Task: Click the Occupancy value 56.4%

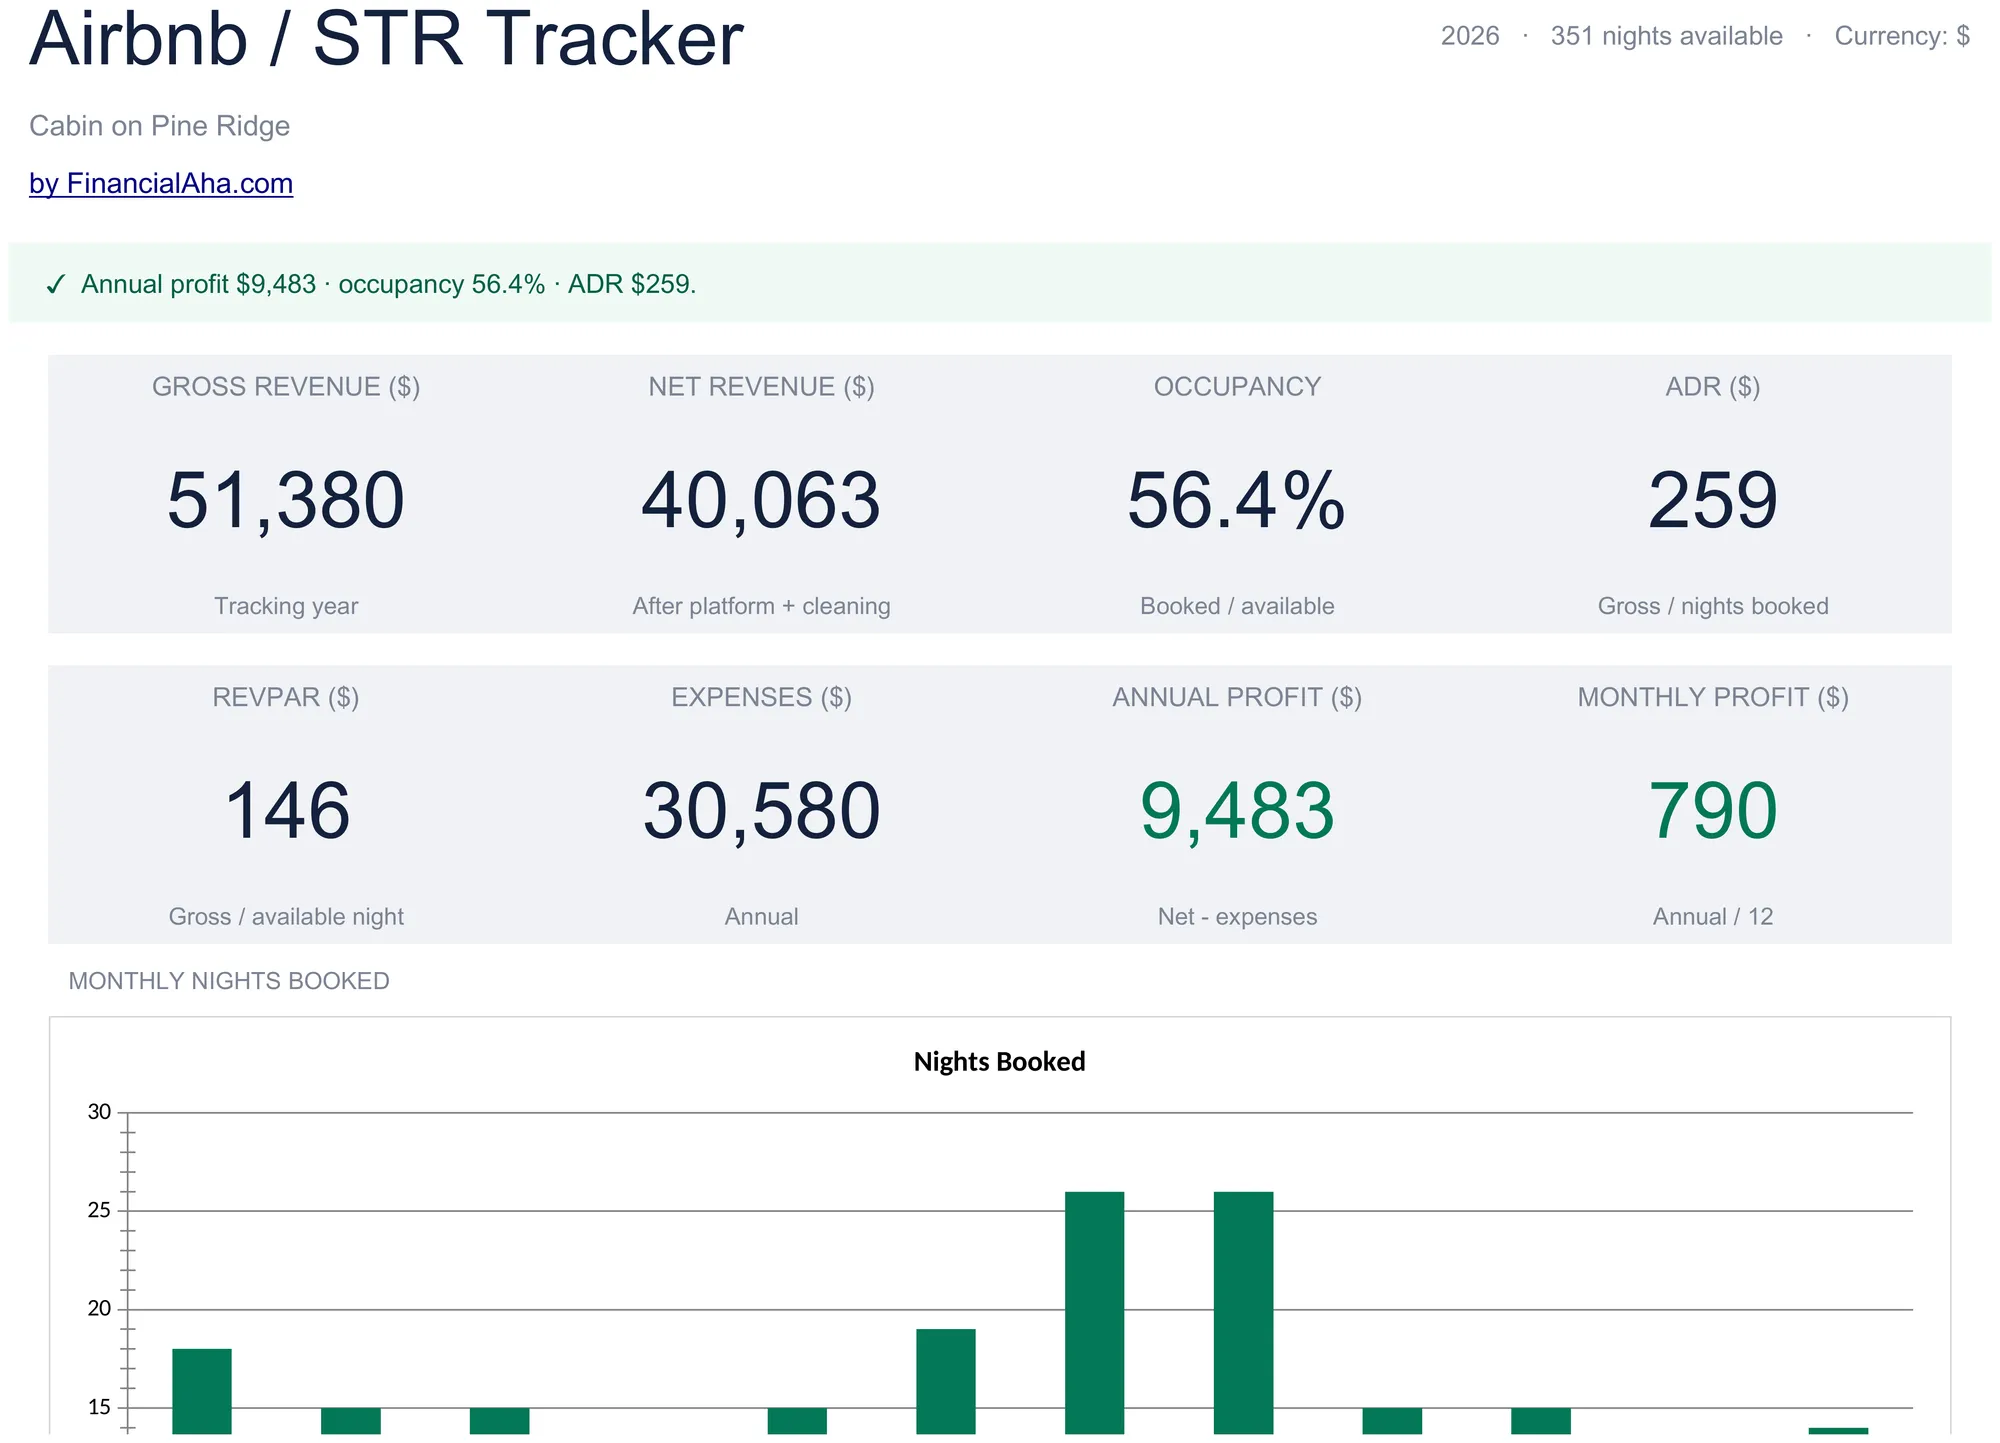Action: click(1237, 500)
